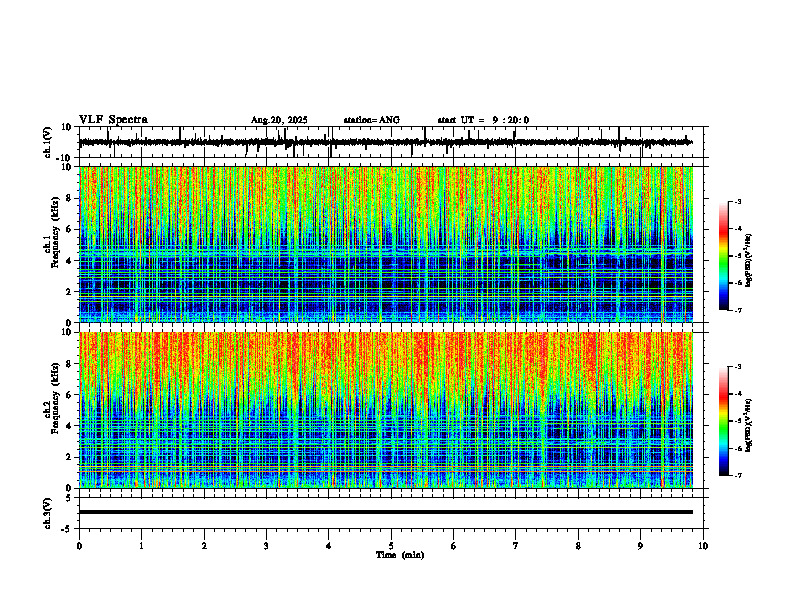Viewport: 792px width, 612px height.
Task: Click the 2 kHz tick label of ch.2 spectrogram
Action: coord(69,457)
